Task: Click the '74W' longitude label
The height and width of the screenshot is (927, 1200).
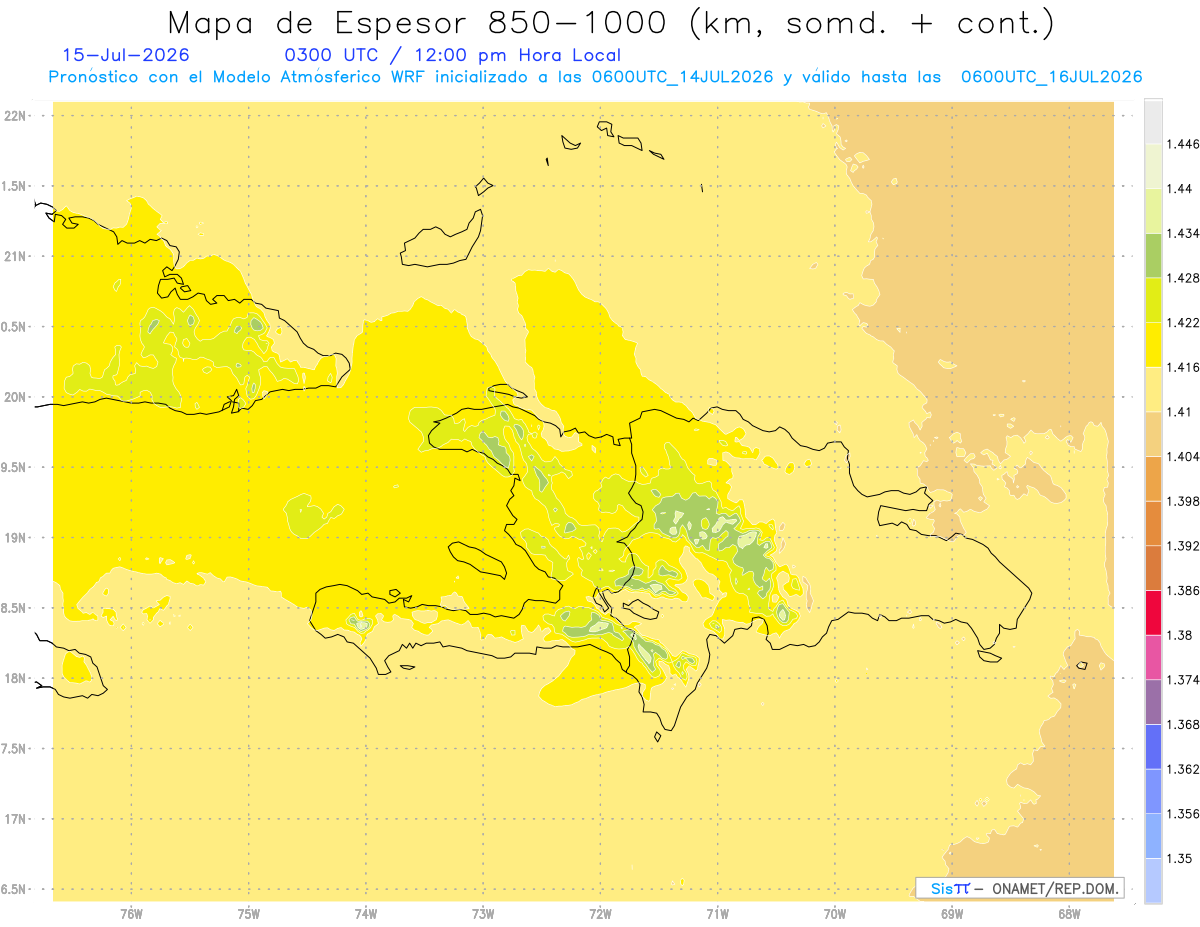Action: tap(366, 913)
